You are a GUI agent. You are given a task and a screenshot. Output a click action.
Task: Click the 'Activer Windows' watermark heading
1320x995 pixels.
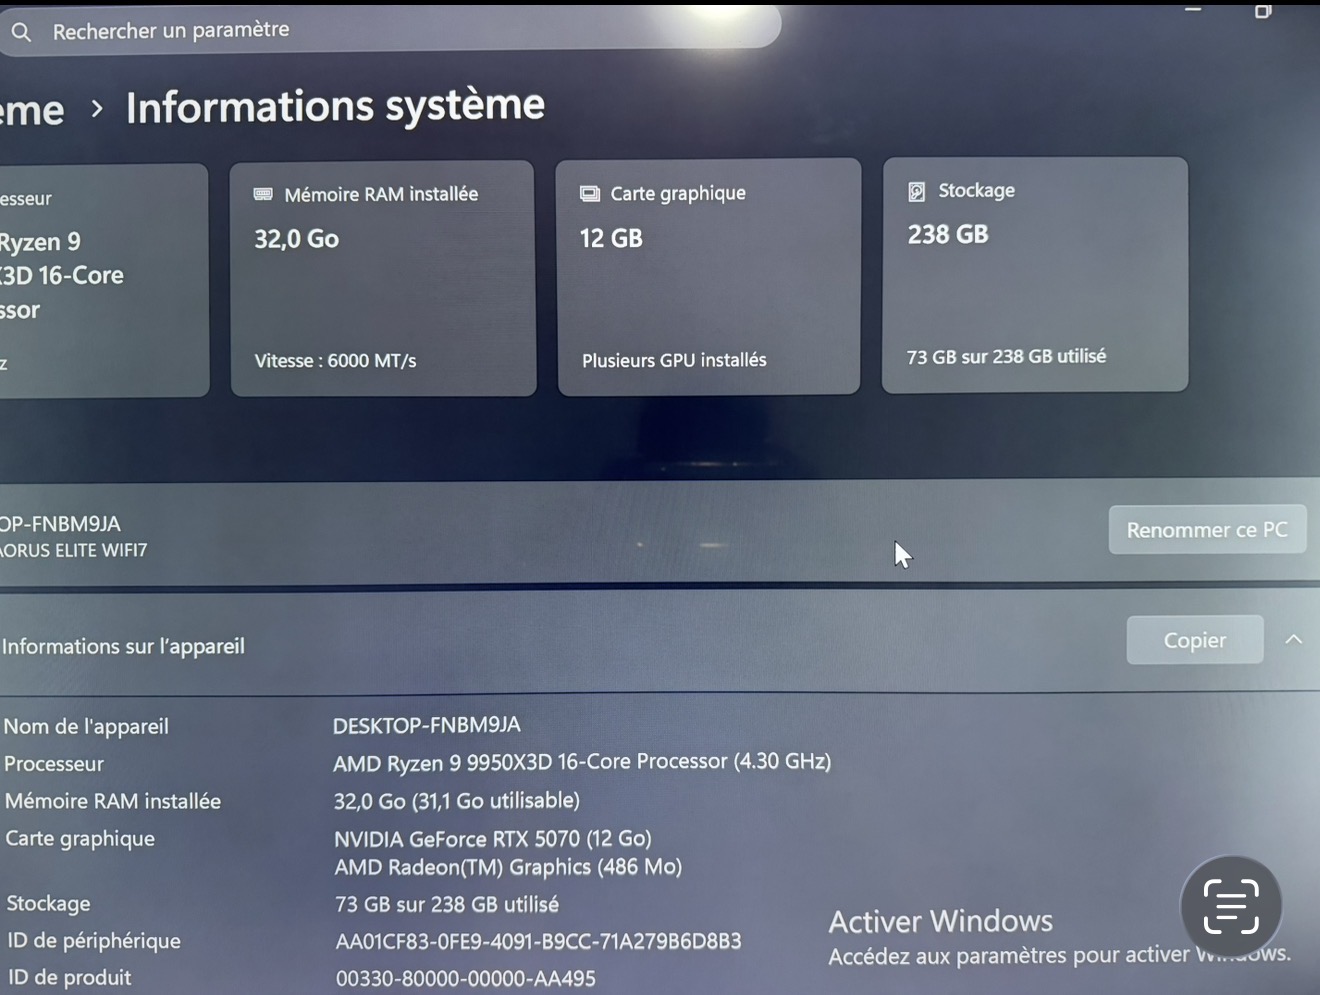941,921
